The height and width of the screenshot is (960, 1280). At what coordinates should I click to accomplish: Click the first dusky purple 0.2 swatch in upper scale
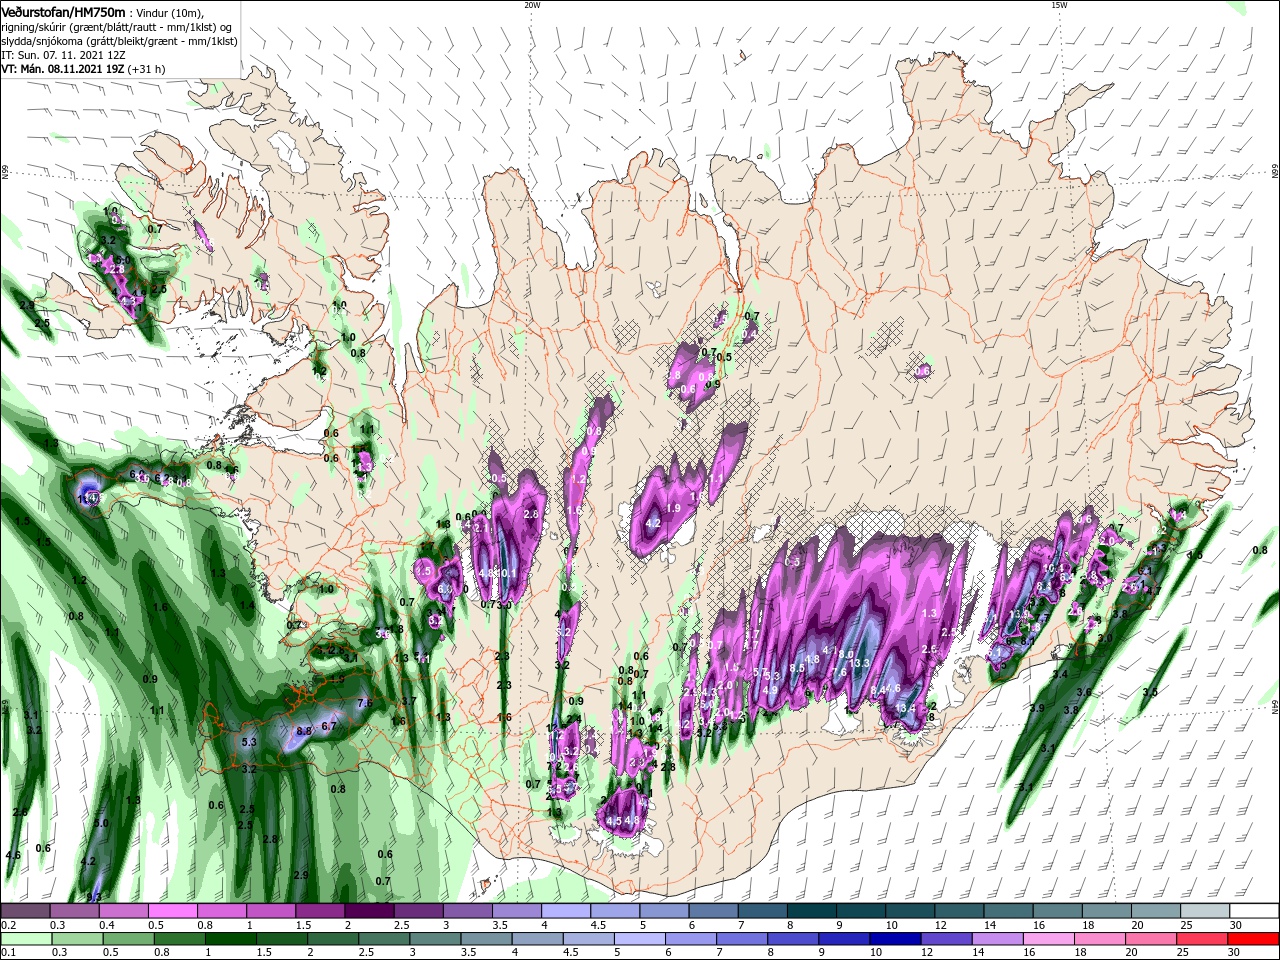pos(25,911)
